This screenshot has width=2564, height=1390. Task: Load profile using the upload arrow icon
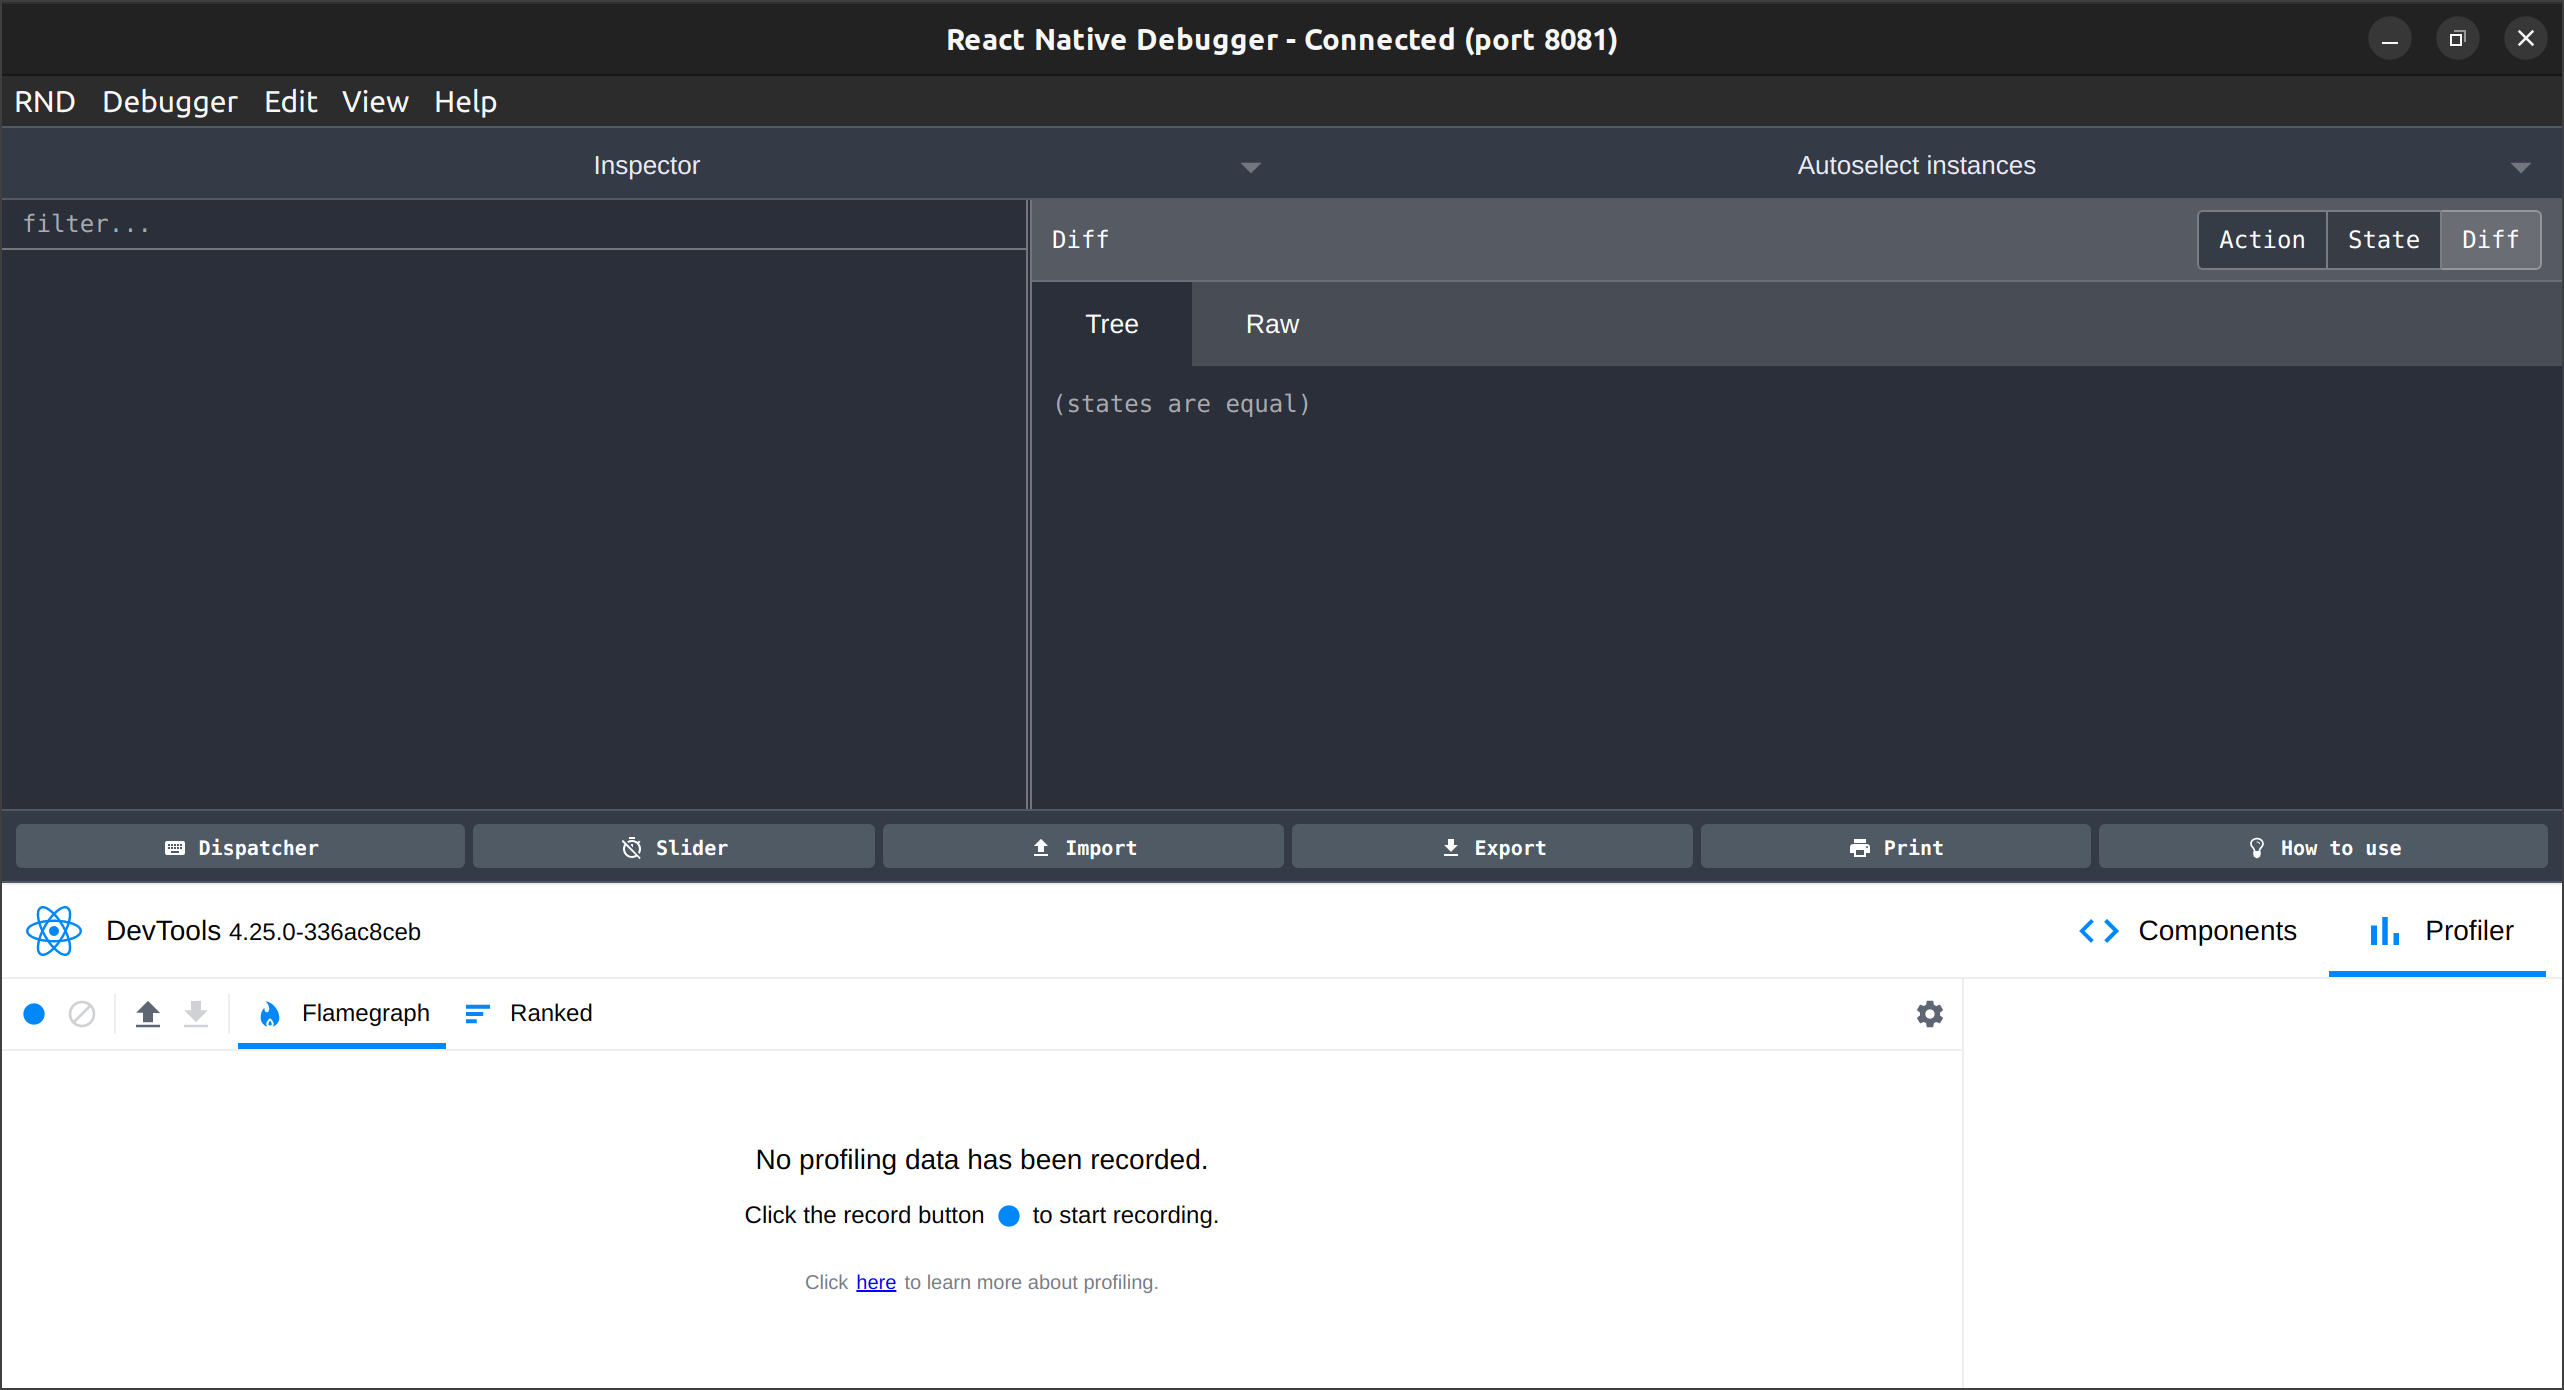[147, 1013]
